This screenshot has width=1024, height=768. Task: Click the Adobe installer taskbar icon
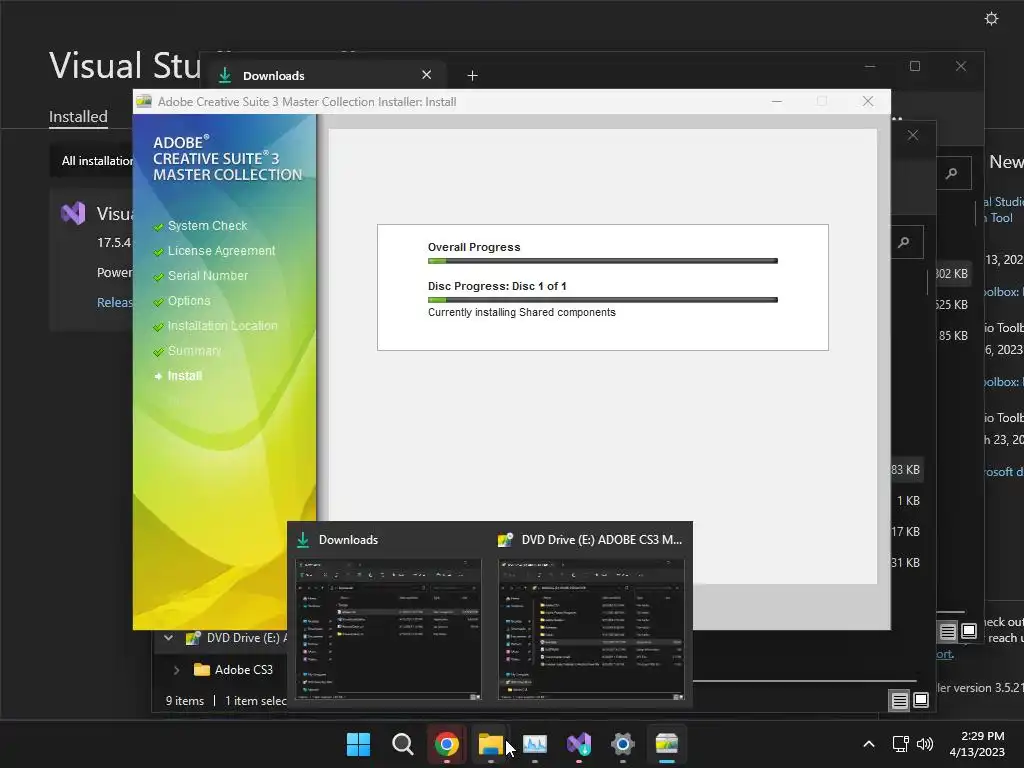[667, 744]
